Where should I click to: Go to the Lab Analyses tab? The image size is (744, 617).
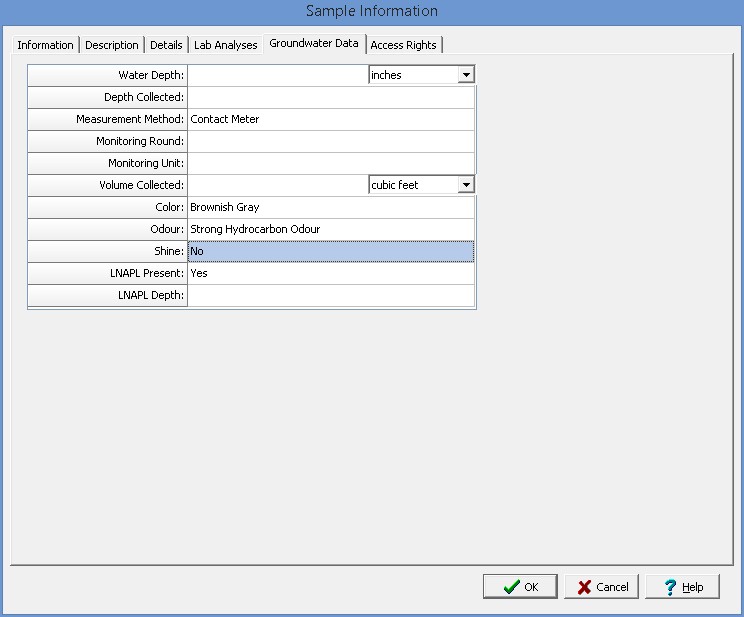pyautogui.click(x=225, y=45)
